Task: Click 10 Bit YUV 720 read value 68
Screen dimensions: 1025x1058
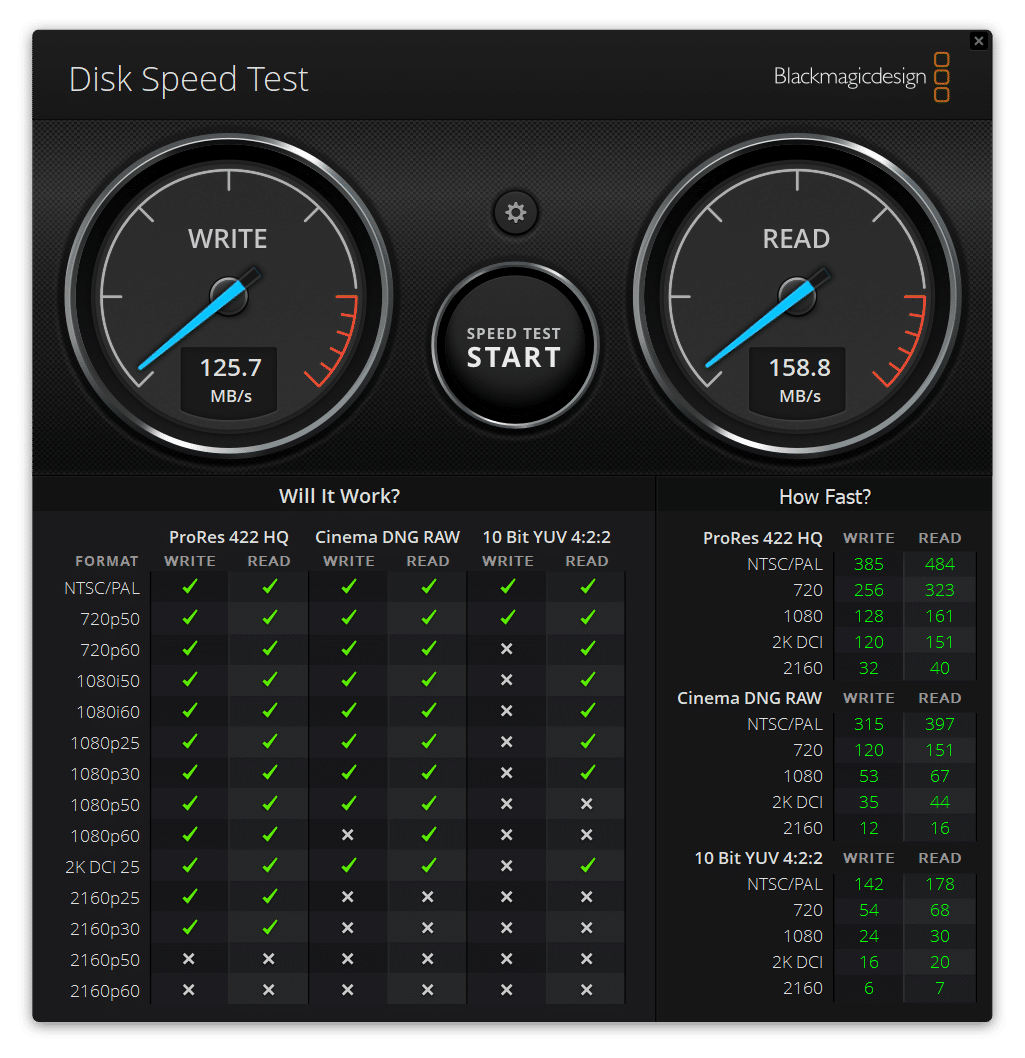Action: click(x=939, y=910)
